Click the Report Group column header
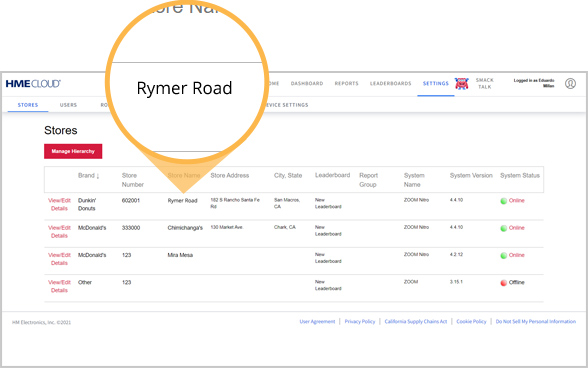The image size is (588, 368). [368, 180]
